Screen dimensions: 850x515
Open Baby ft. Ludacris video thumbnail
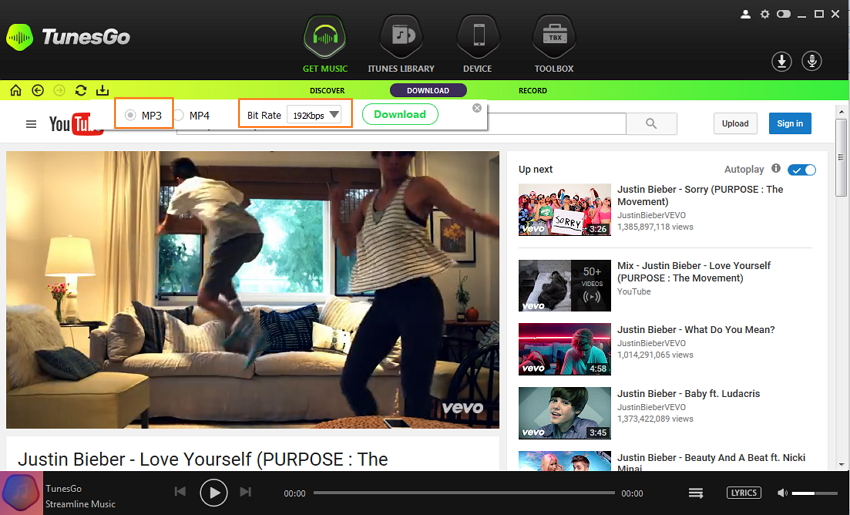point(564,413)
